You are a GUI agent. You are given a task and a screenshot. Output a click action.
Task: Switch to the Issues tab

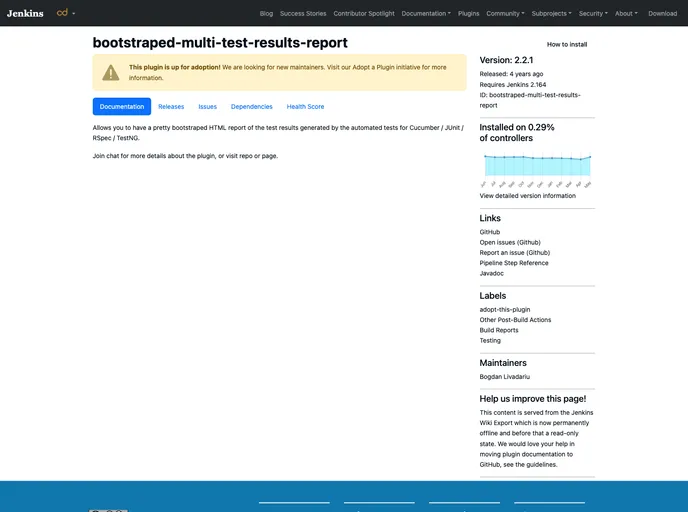click(x=207, y=107)
